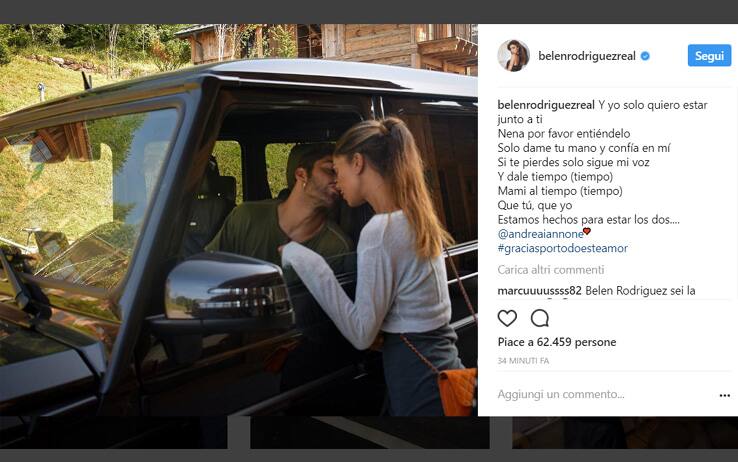Open the bottom left thumbnail behind the post
Image resolution: width=738 pixels, height=462 pixels.
point(113,432)
